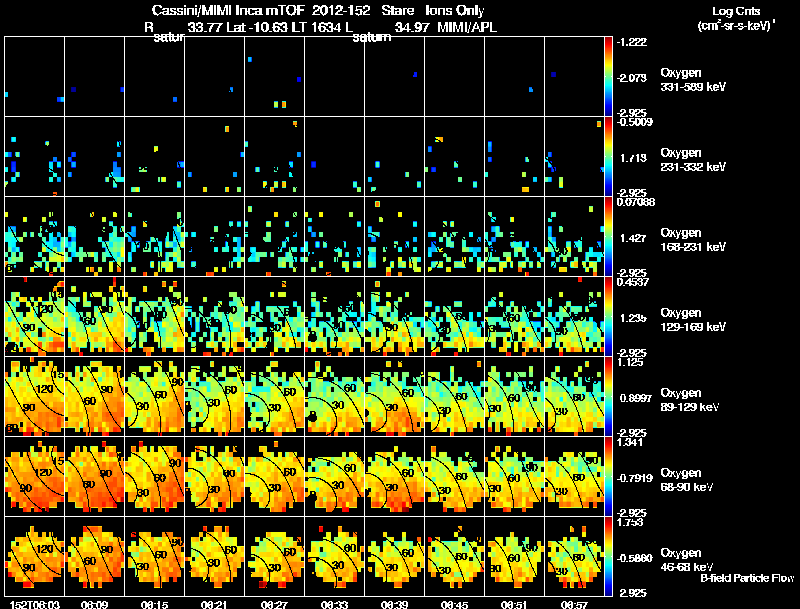Select the Oxygen 331-589 keV panel at 06:27
The height and width of the screenshot is (609, 800).
click(x=274, y=77)
